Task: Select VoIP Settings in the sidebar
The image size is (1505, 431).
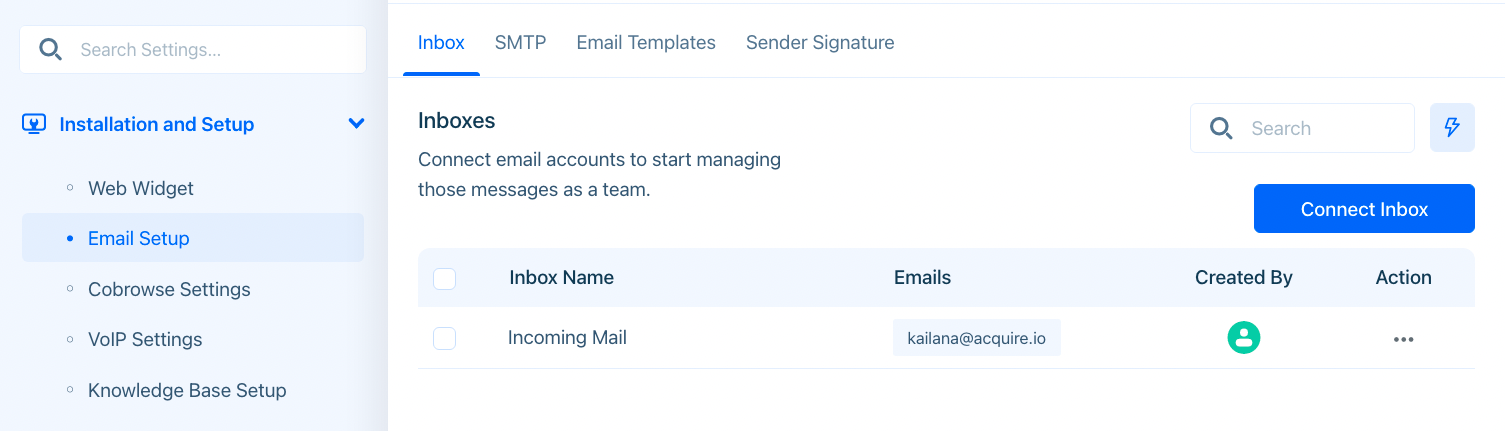Action: [x=145, y=339]
